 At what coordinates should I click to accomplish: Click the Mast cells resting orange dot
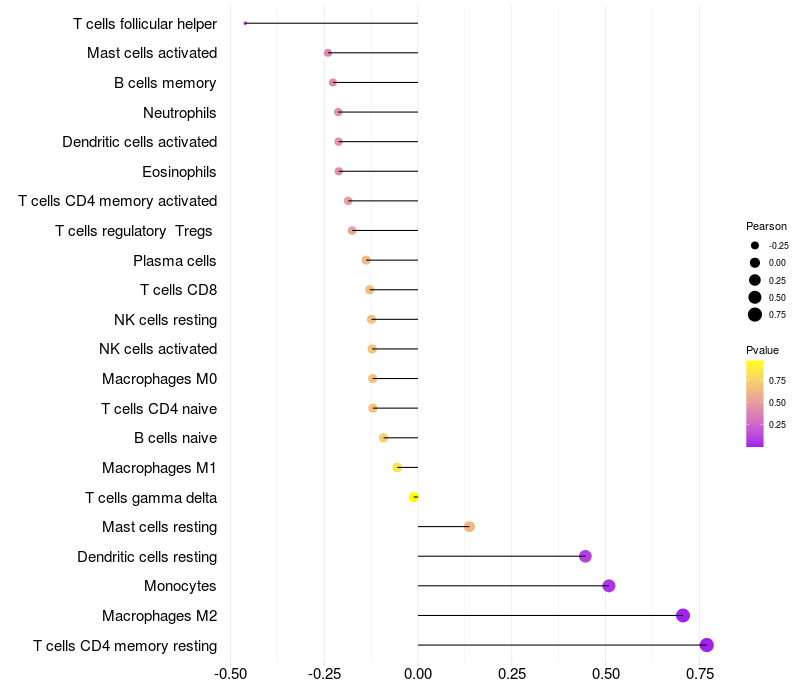(469, 527)
